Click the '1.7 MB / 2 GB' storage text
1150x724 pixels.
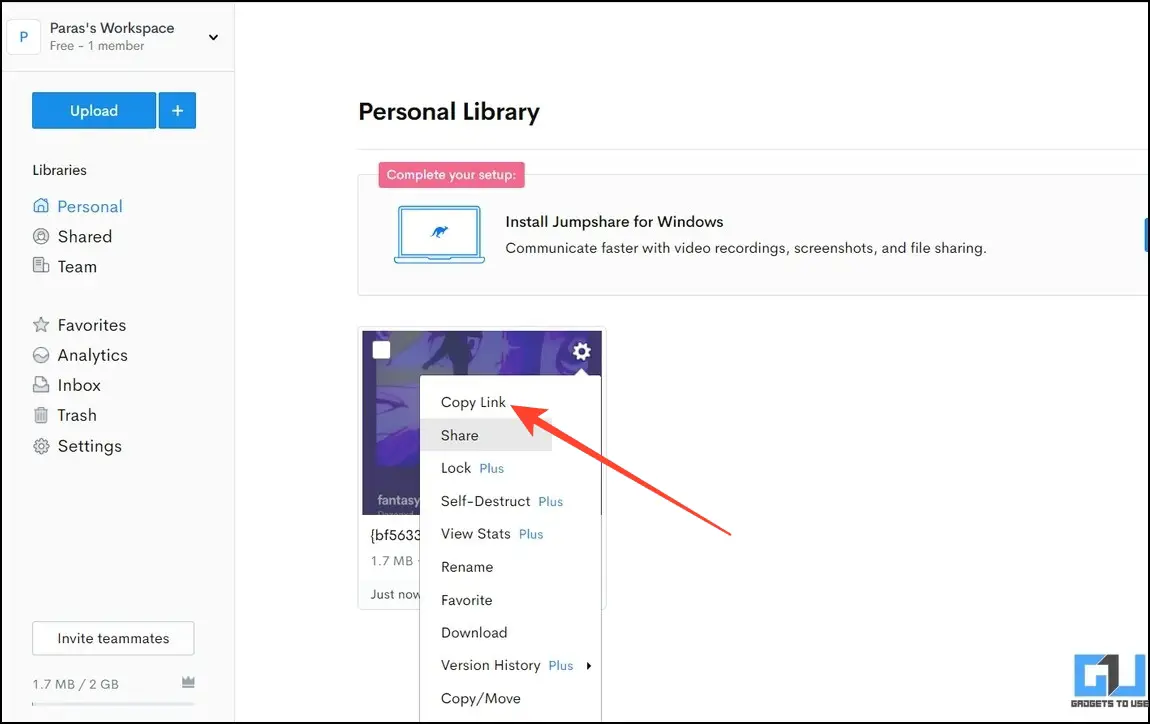pyautogui.click(x=76, y=684)
